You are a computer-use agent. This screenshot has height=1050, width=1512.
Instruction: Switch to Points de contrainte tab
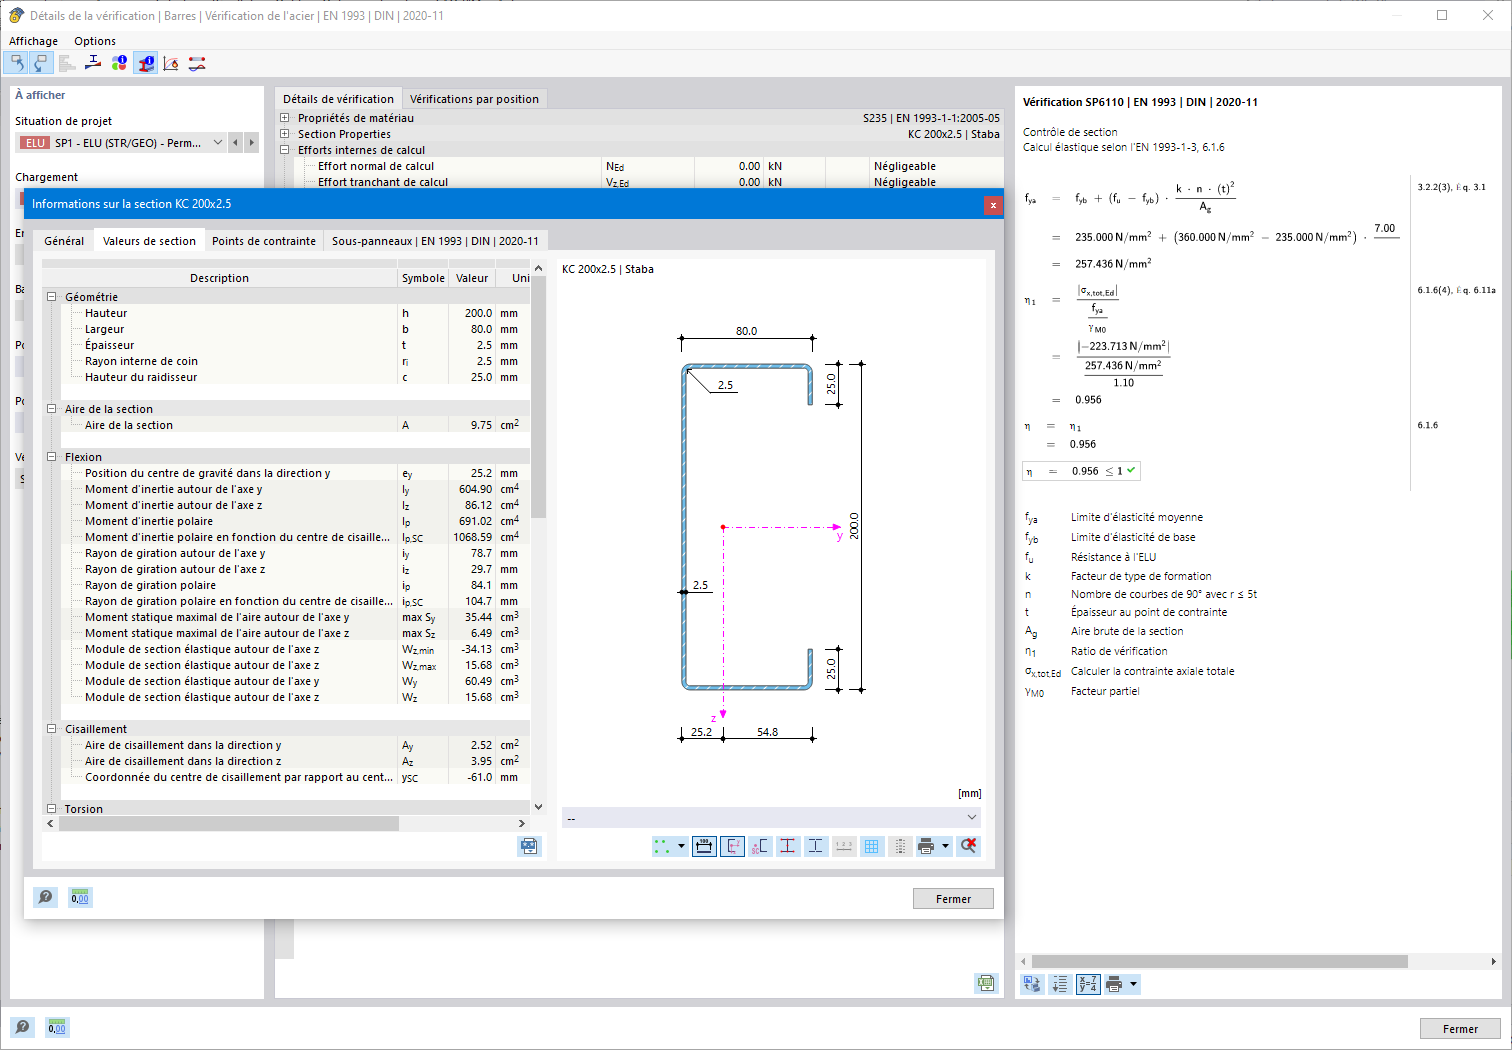pyautogui.click(x=264, y=241)
